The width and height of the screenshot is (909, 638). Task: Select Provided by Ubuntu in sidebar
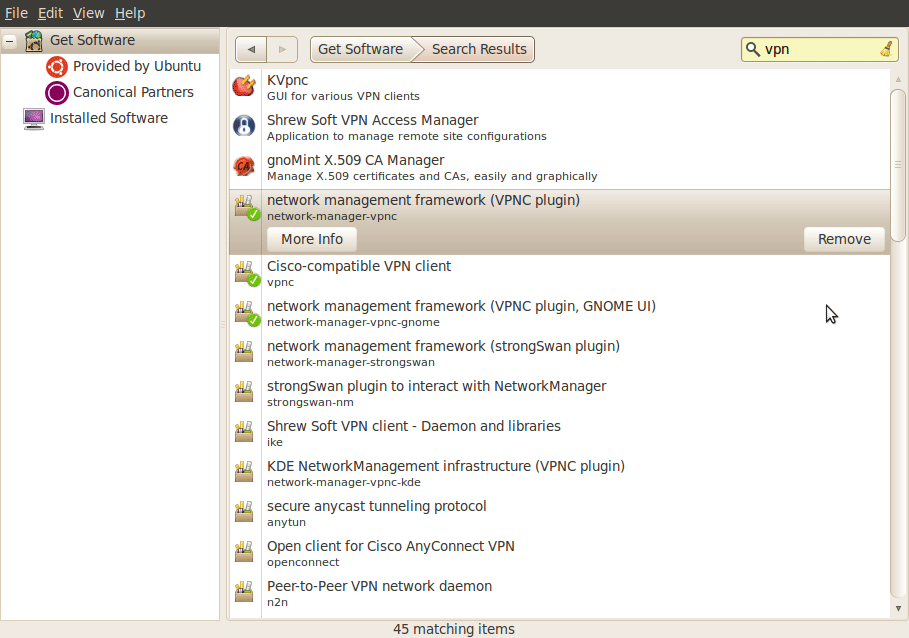coord(137,67)
